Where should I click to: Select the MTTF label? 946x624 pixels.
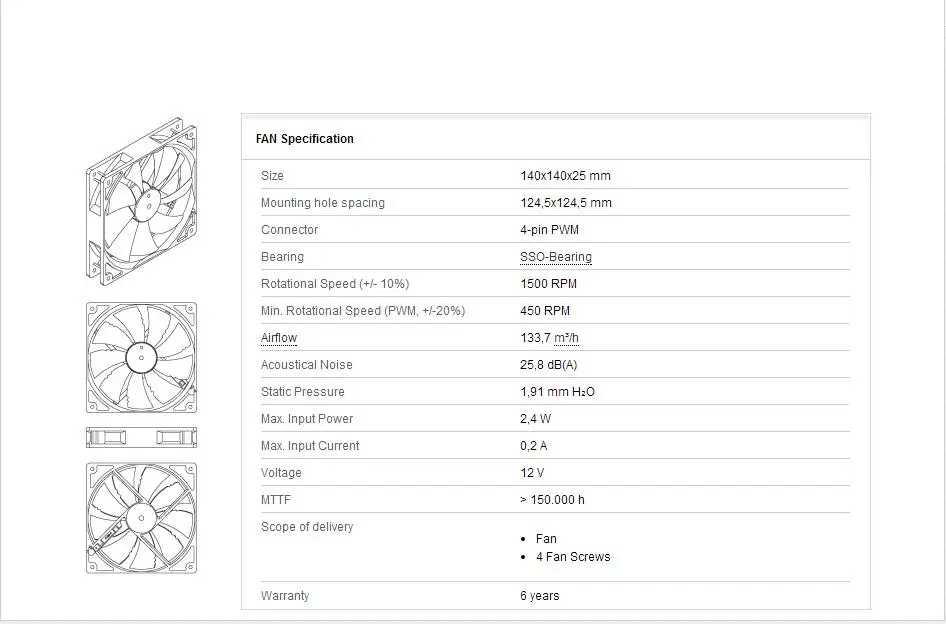point(276,500)
